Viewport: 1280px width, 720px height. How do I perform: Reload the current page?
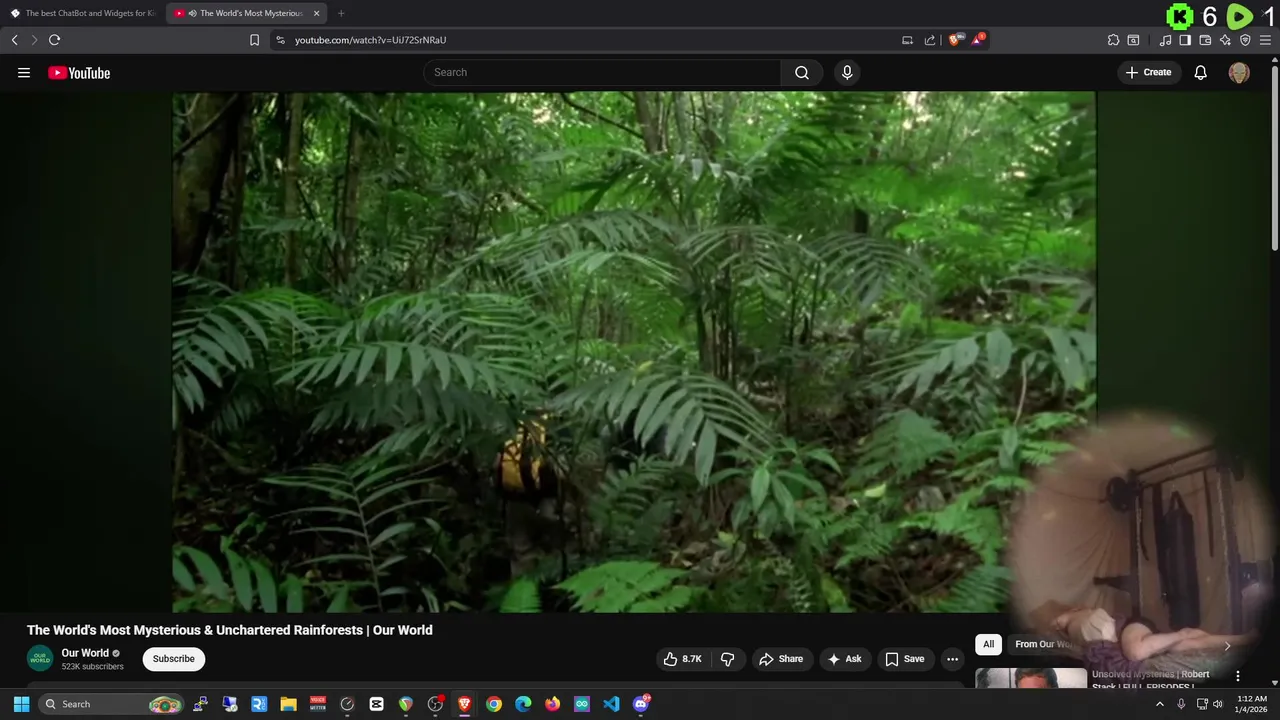(x=54, y=40)
